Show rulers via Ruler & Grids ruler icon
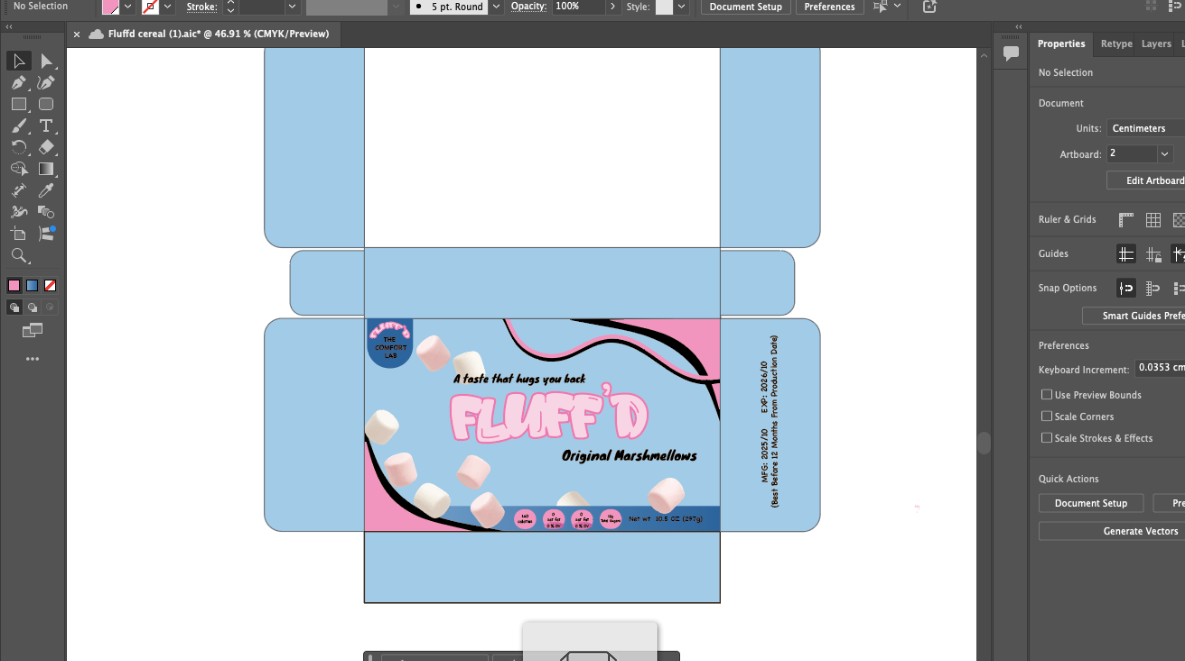This screenshot has width=1185, height=661. pyautogui.click(x=1126, y=220)
